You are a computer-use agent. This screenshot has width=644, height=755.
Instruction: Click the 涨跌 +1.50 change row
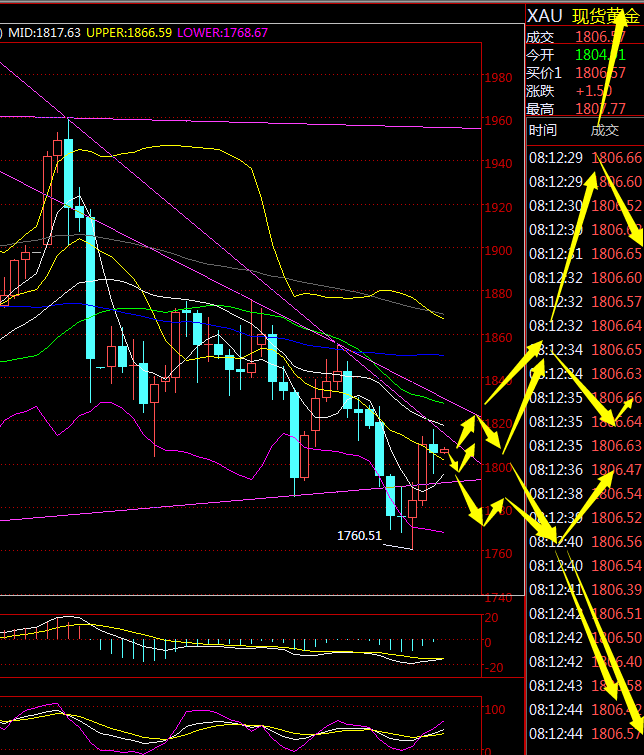(x=584, y=91)
